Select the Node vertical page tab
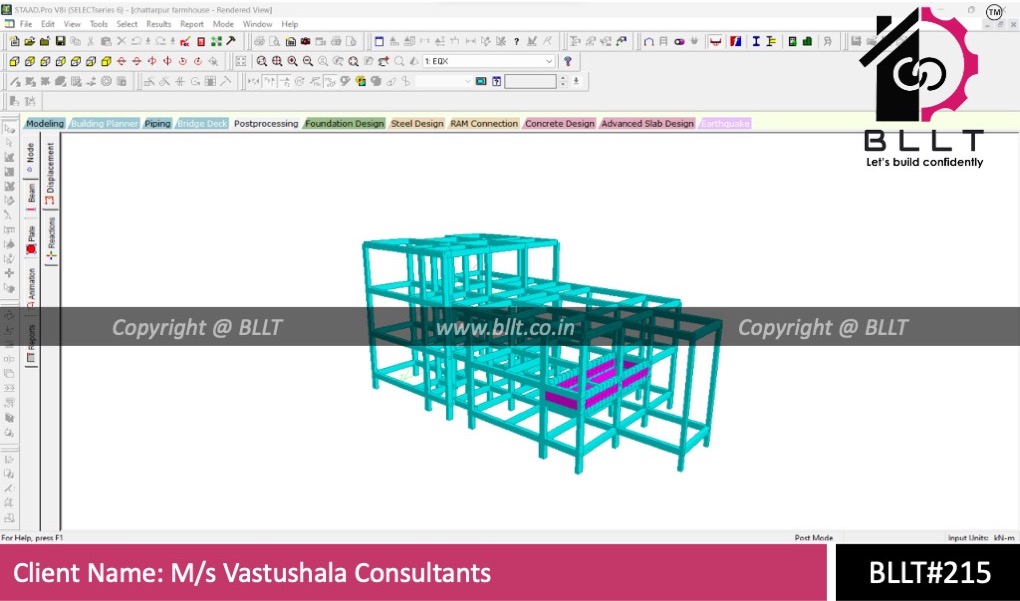Viewport: 1020px width, 601px height. [31, 157]
